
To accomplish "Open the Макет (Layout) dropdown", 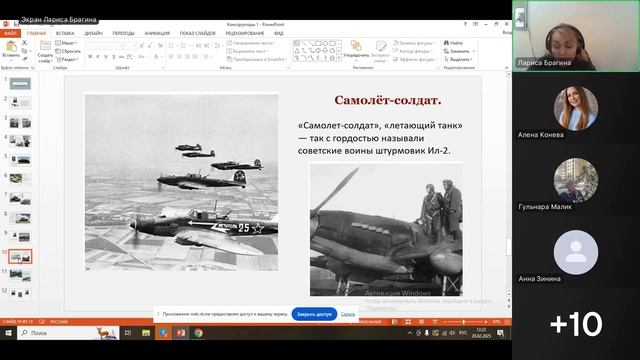I will 66,43.
